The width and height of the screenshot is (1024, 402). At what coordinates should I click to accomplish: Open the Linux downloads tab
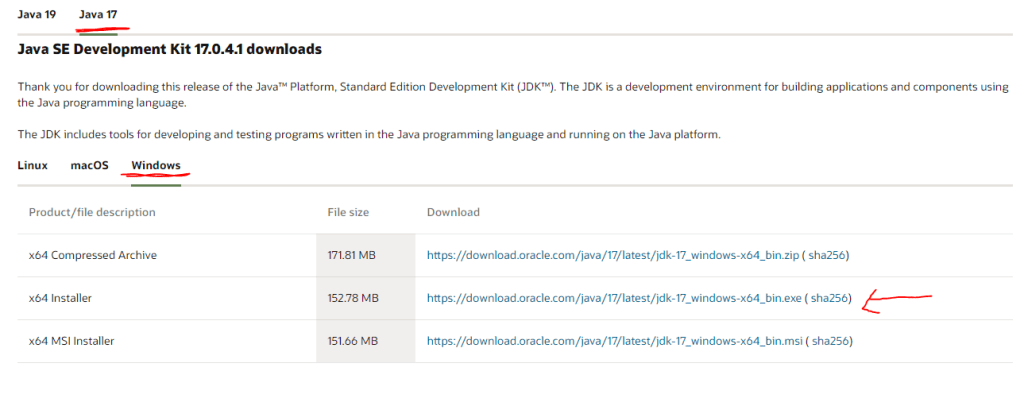(x=33, y=165)
